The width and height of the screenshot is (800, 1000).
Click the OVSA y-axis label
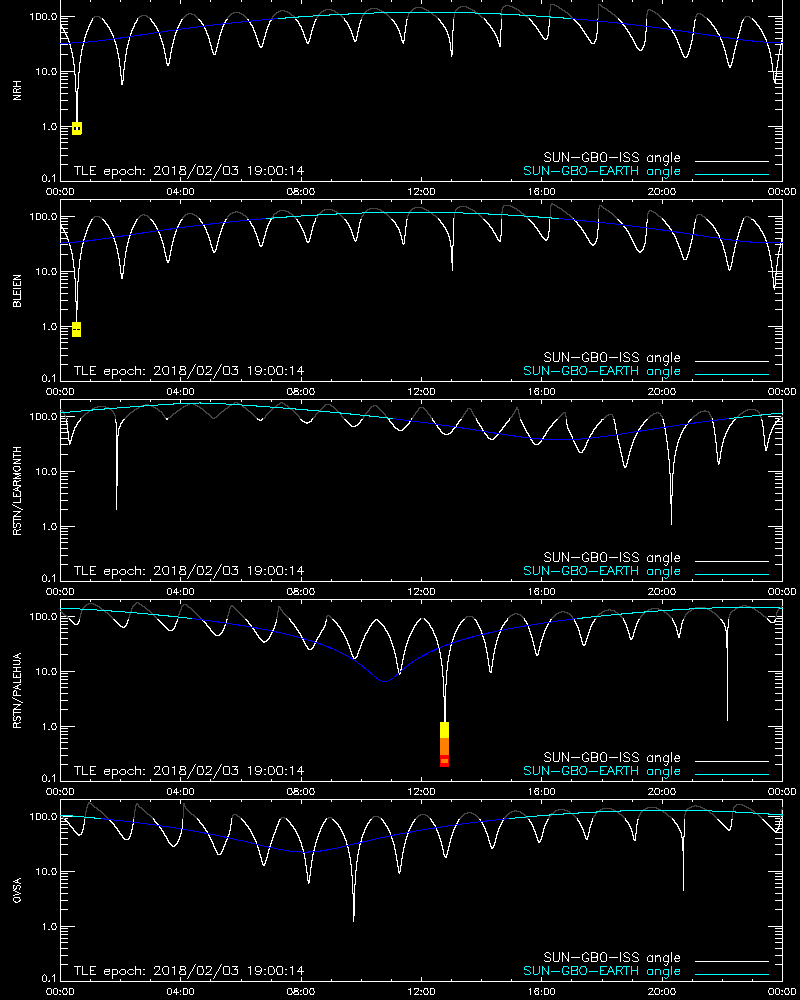[x=17, y=890]
